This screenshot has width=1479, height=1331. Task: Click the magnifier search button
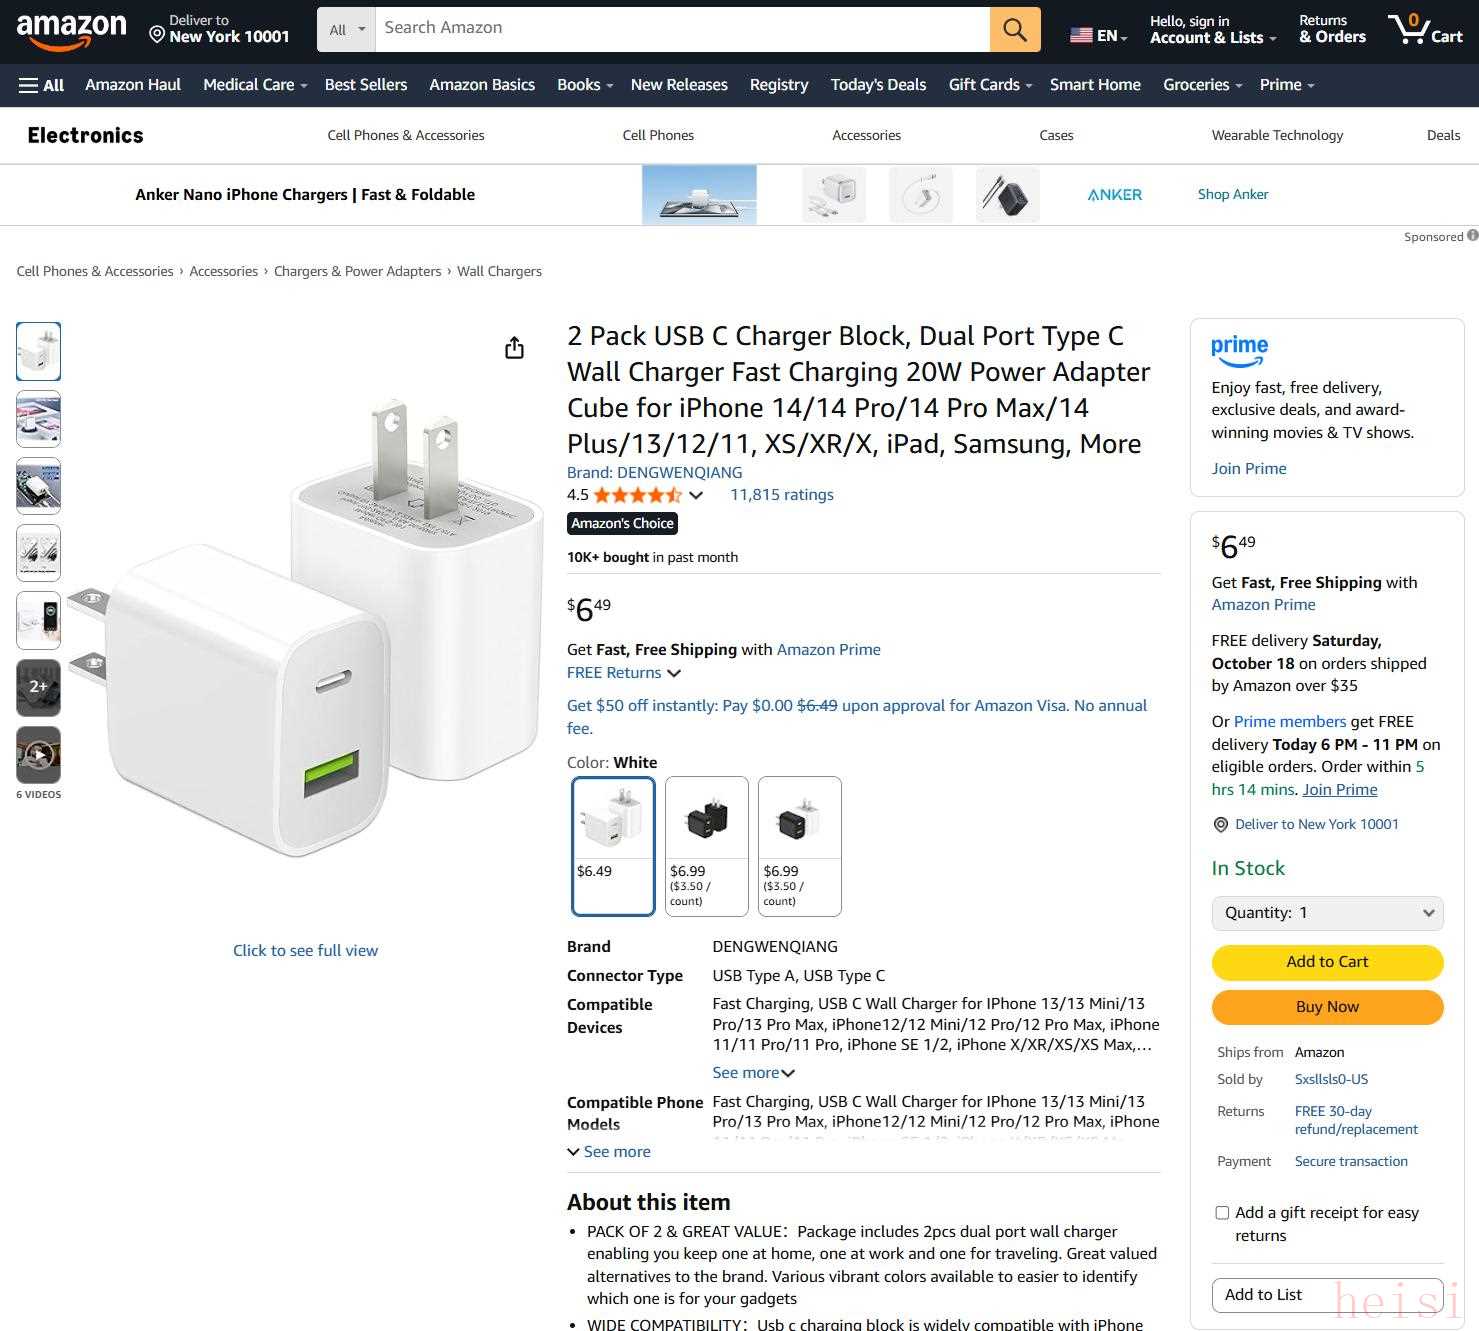coord(1015,30)
